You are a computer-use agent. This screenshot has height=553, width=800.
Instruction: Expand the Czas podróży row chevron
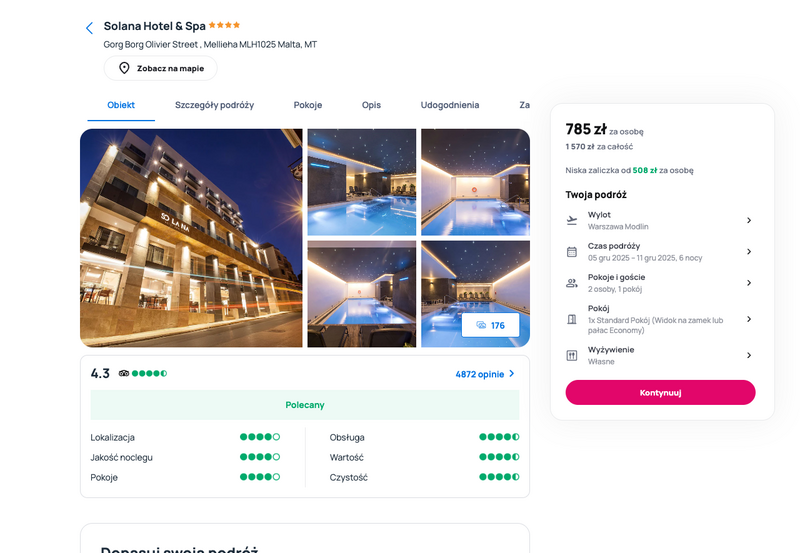tap(749, 252)
